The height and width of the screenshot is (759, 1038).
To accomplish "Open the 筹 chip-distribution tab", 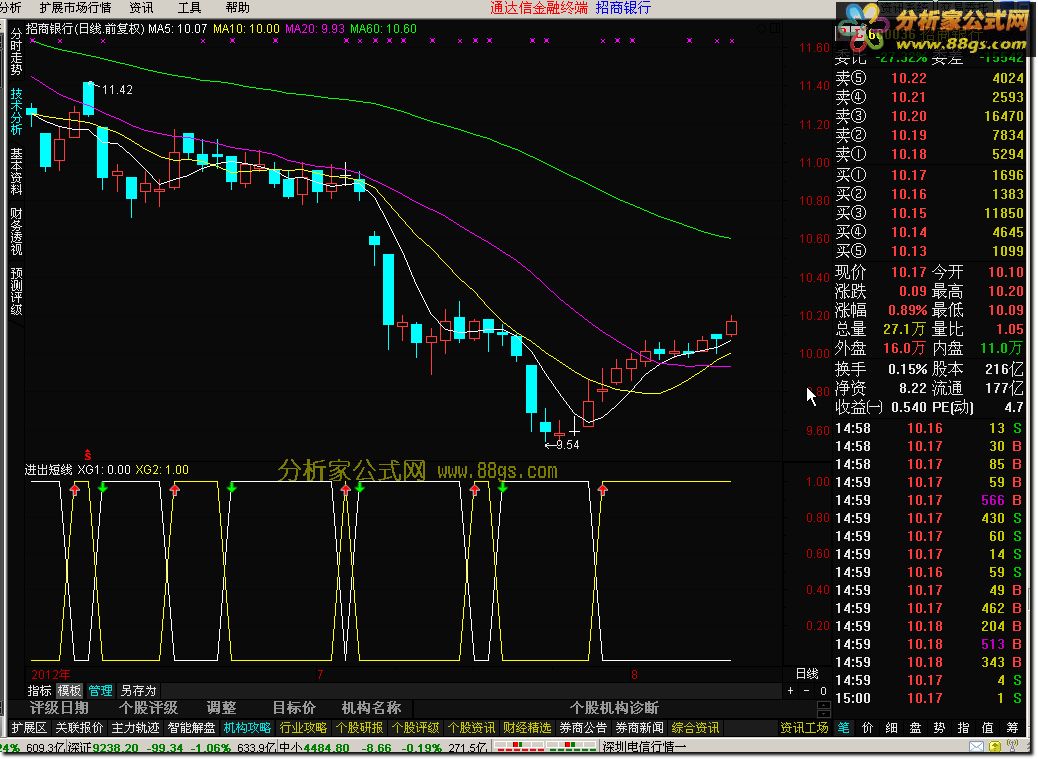I will [1012, 728].
